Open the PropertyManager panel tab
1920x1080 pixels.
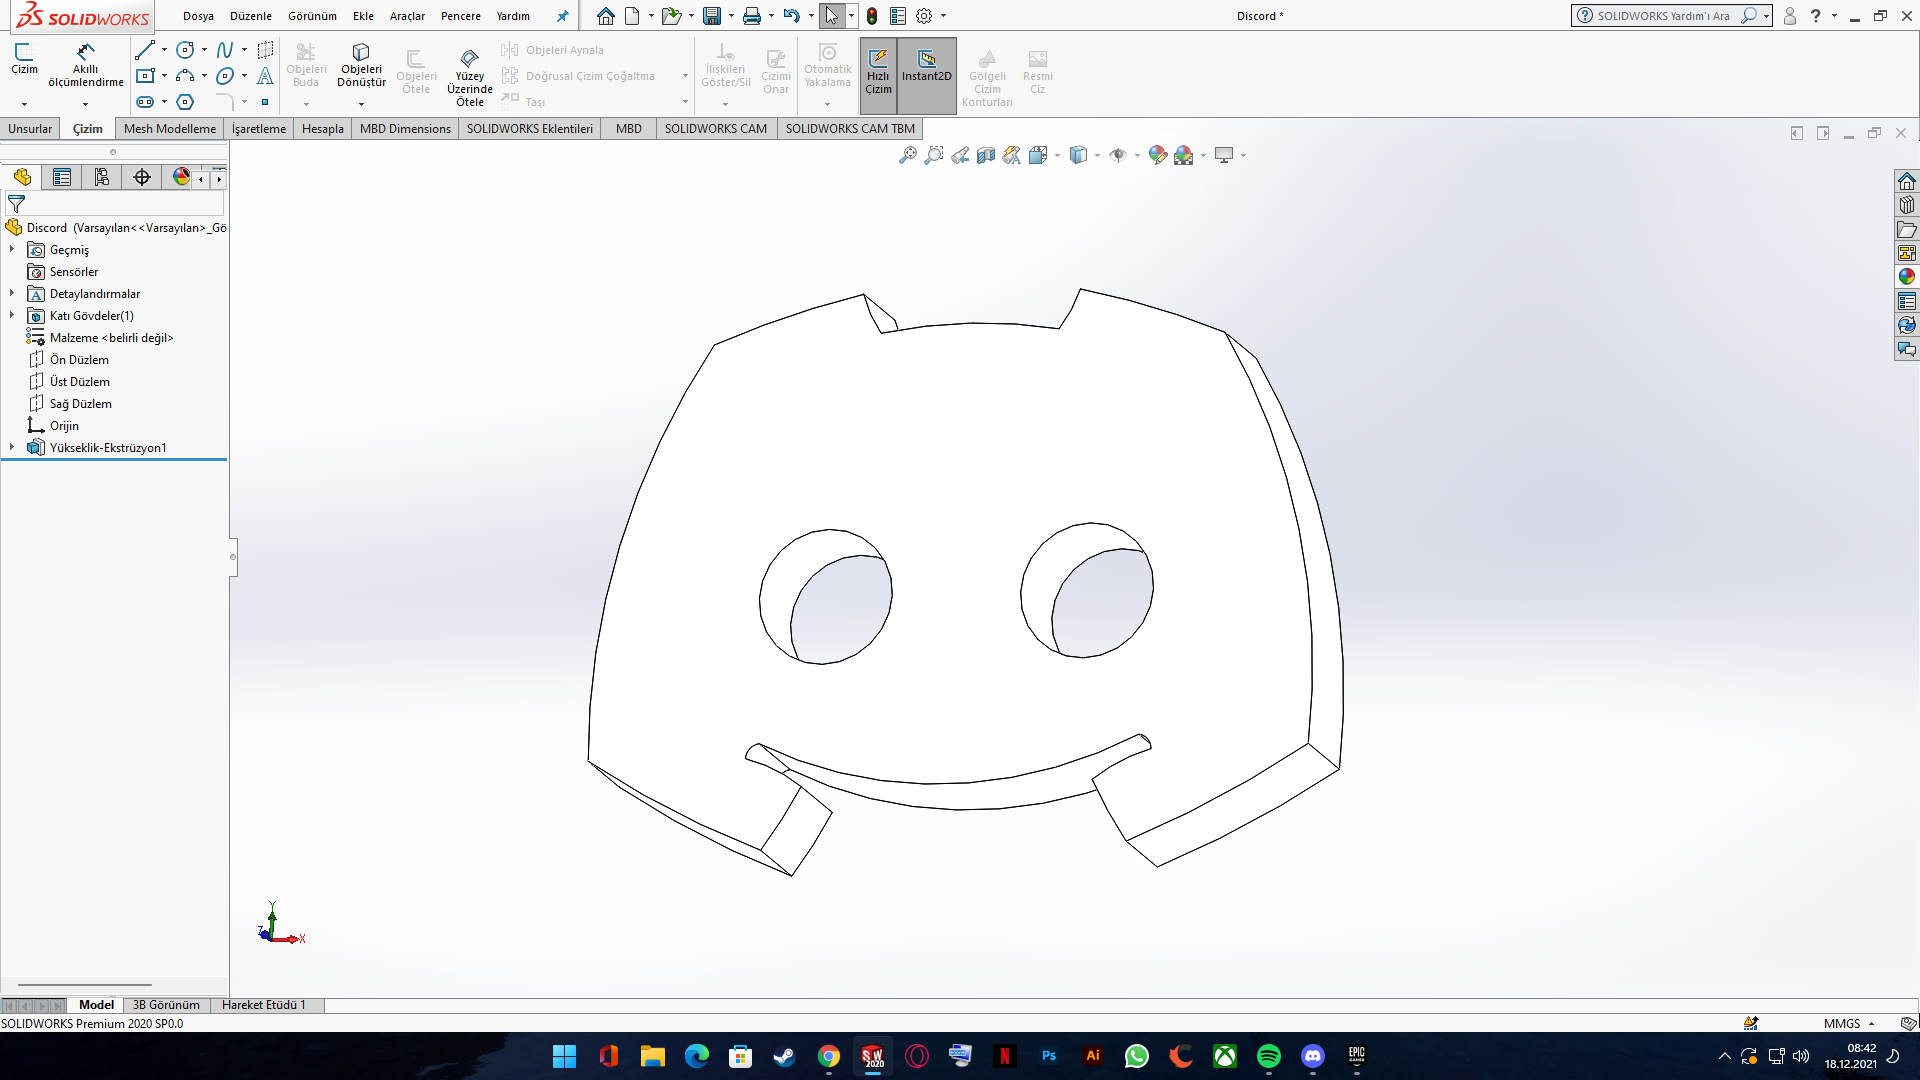[x=62, y=177]
